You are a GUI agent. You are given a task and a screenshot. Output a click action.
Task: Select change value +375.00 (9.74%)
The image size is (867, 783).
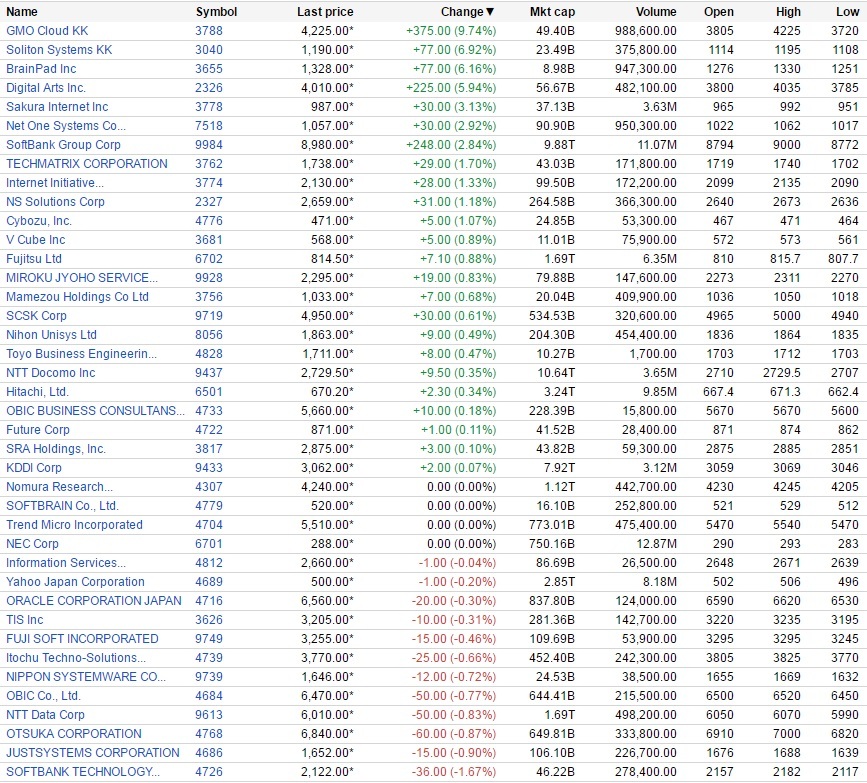451,31
